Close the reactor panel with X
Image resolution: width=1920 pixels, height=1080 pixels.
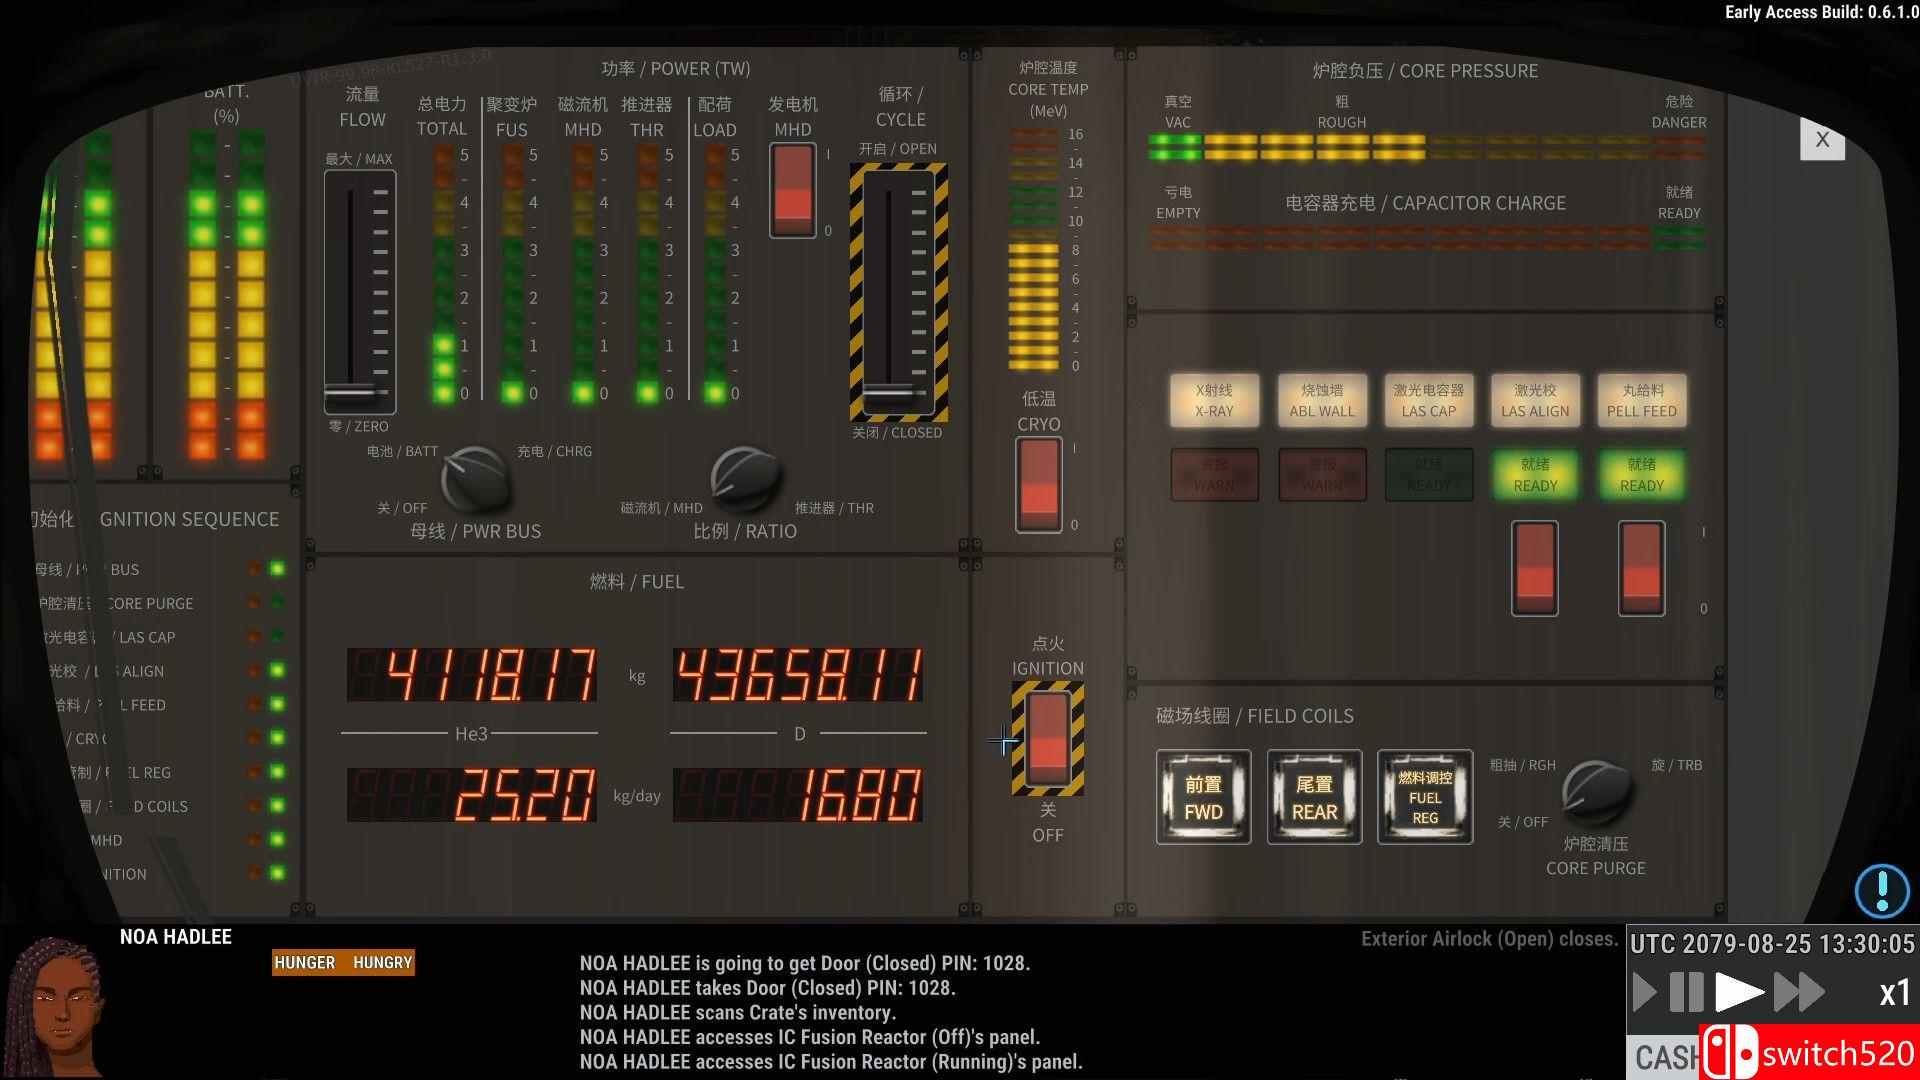pyautogui.click(x=1822, y=139)
